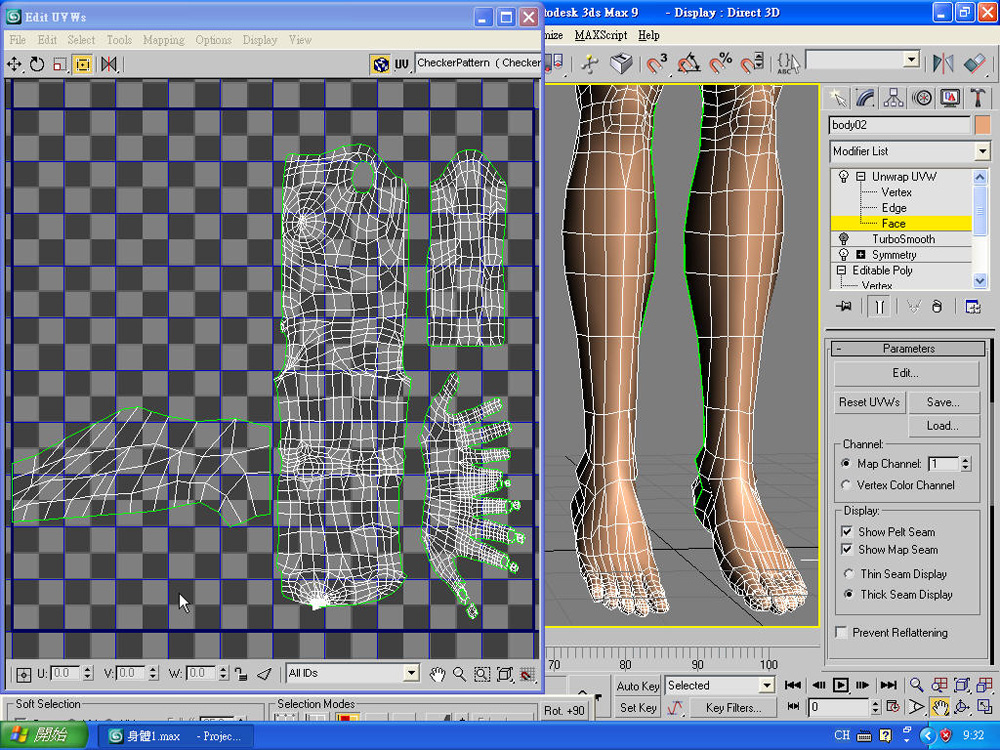This screenshot has width=1000, height=750.
Task: Click Arc Rotate viewport control icon
Action: 962,707
